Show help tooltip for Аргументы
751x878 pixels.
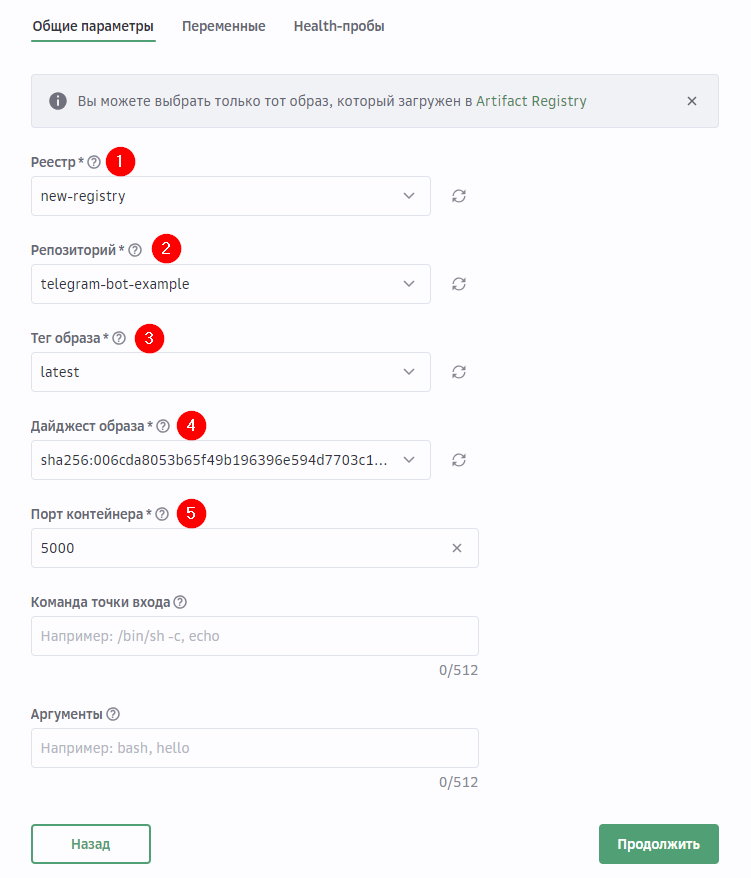pyautogui.click(x=113, y=714)
